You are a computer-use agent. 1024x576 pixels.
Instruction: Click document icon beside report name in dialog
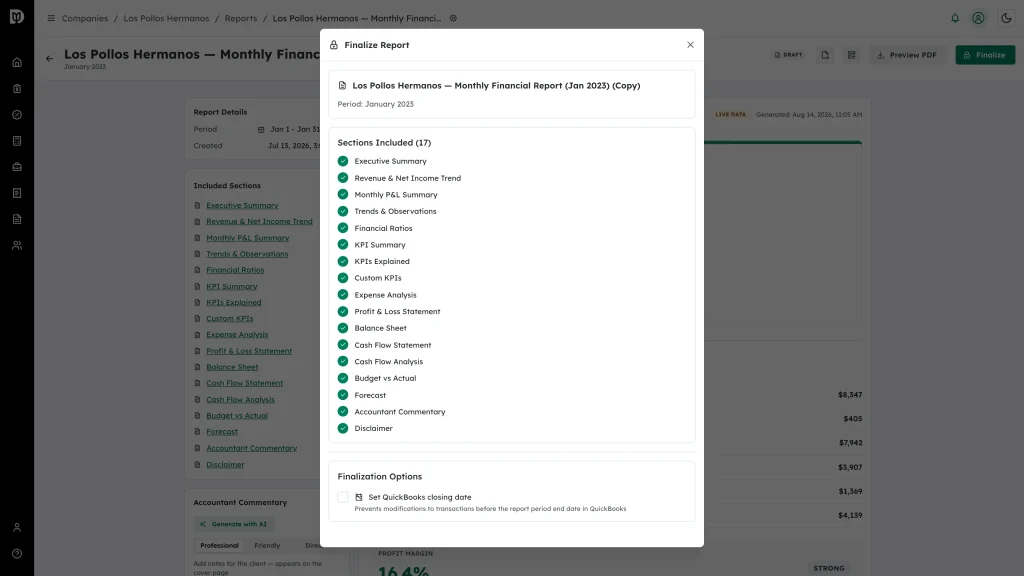click(342, 86)
